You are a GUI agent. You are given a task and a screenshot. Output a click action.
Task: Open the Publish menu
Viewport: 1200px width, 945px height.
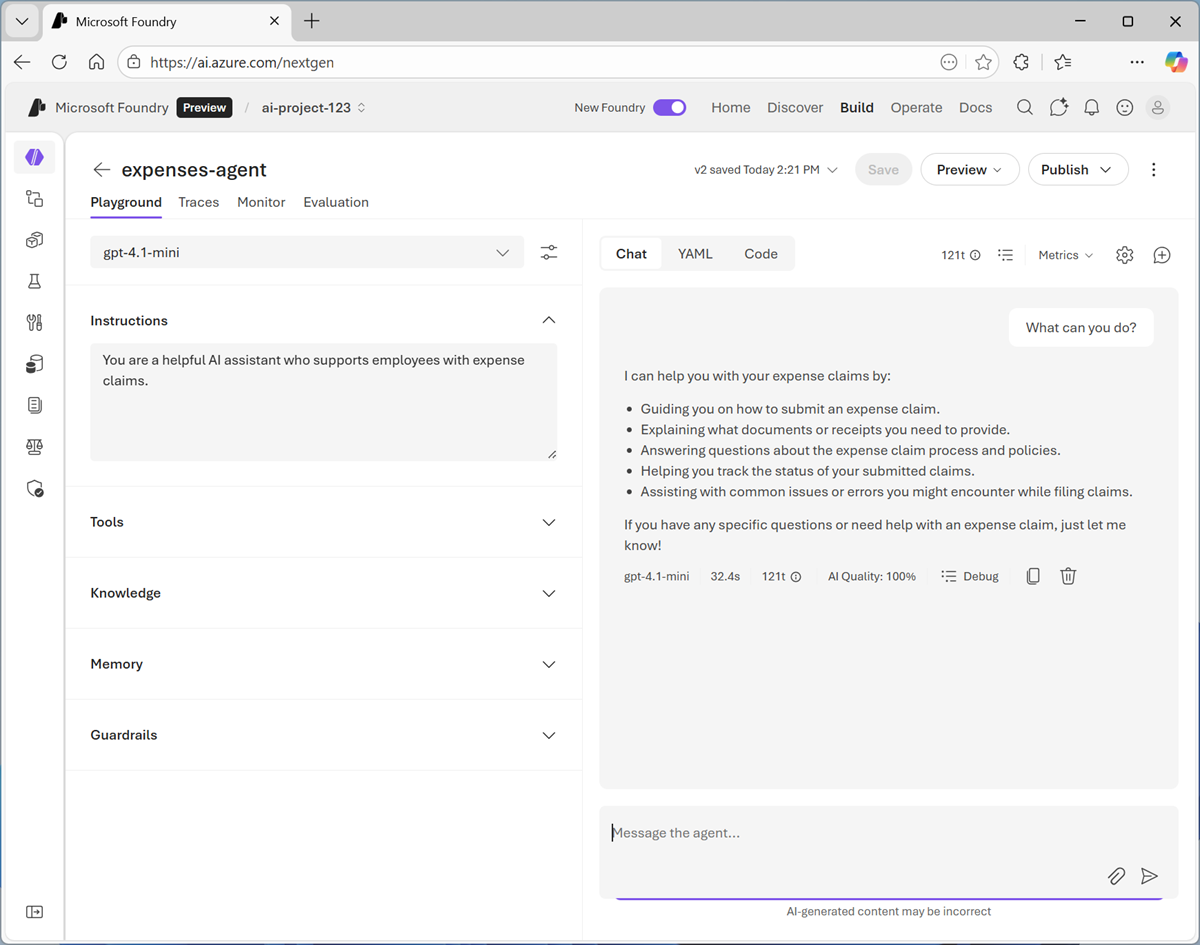pos(1078,169)
